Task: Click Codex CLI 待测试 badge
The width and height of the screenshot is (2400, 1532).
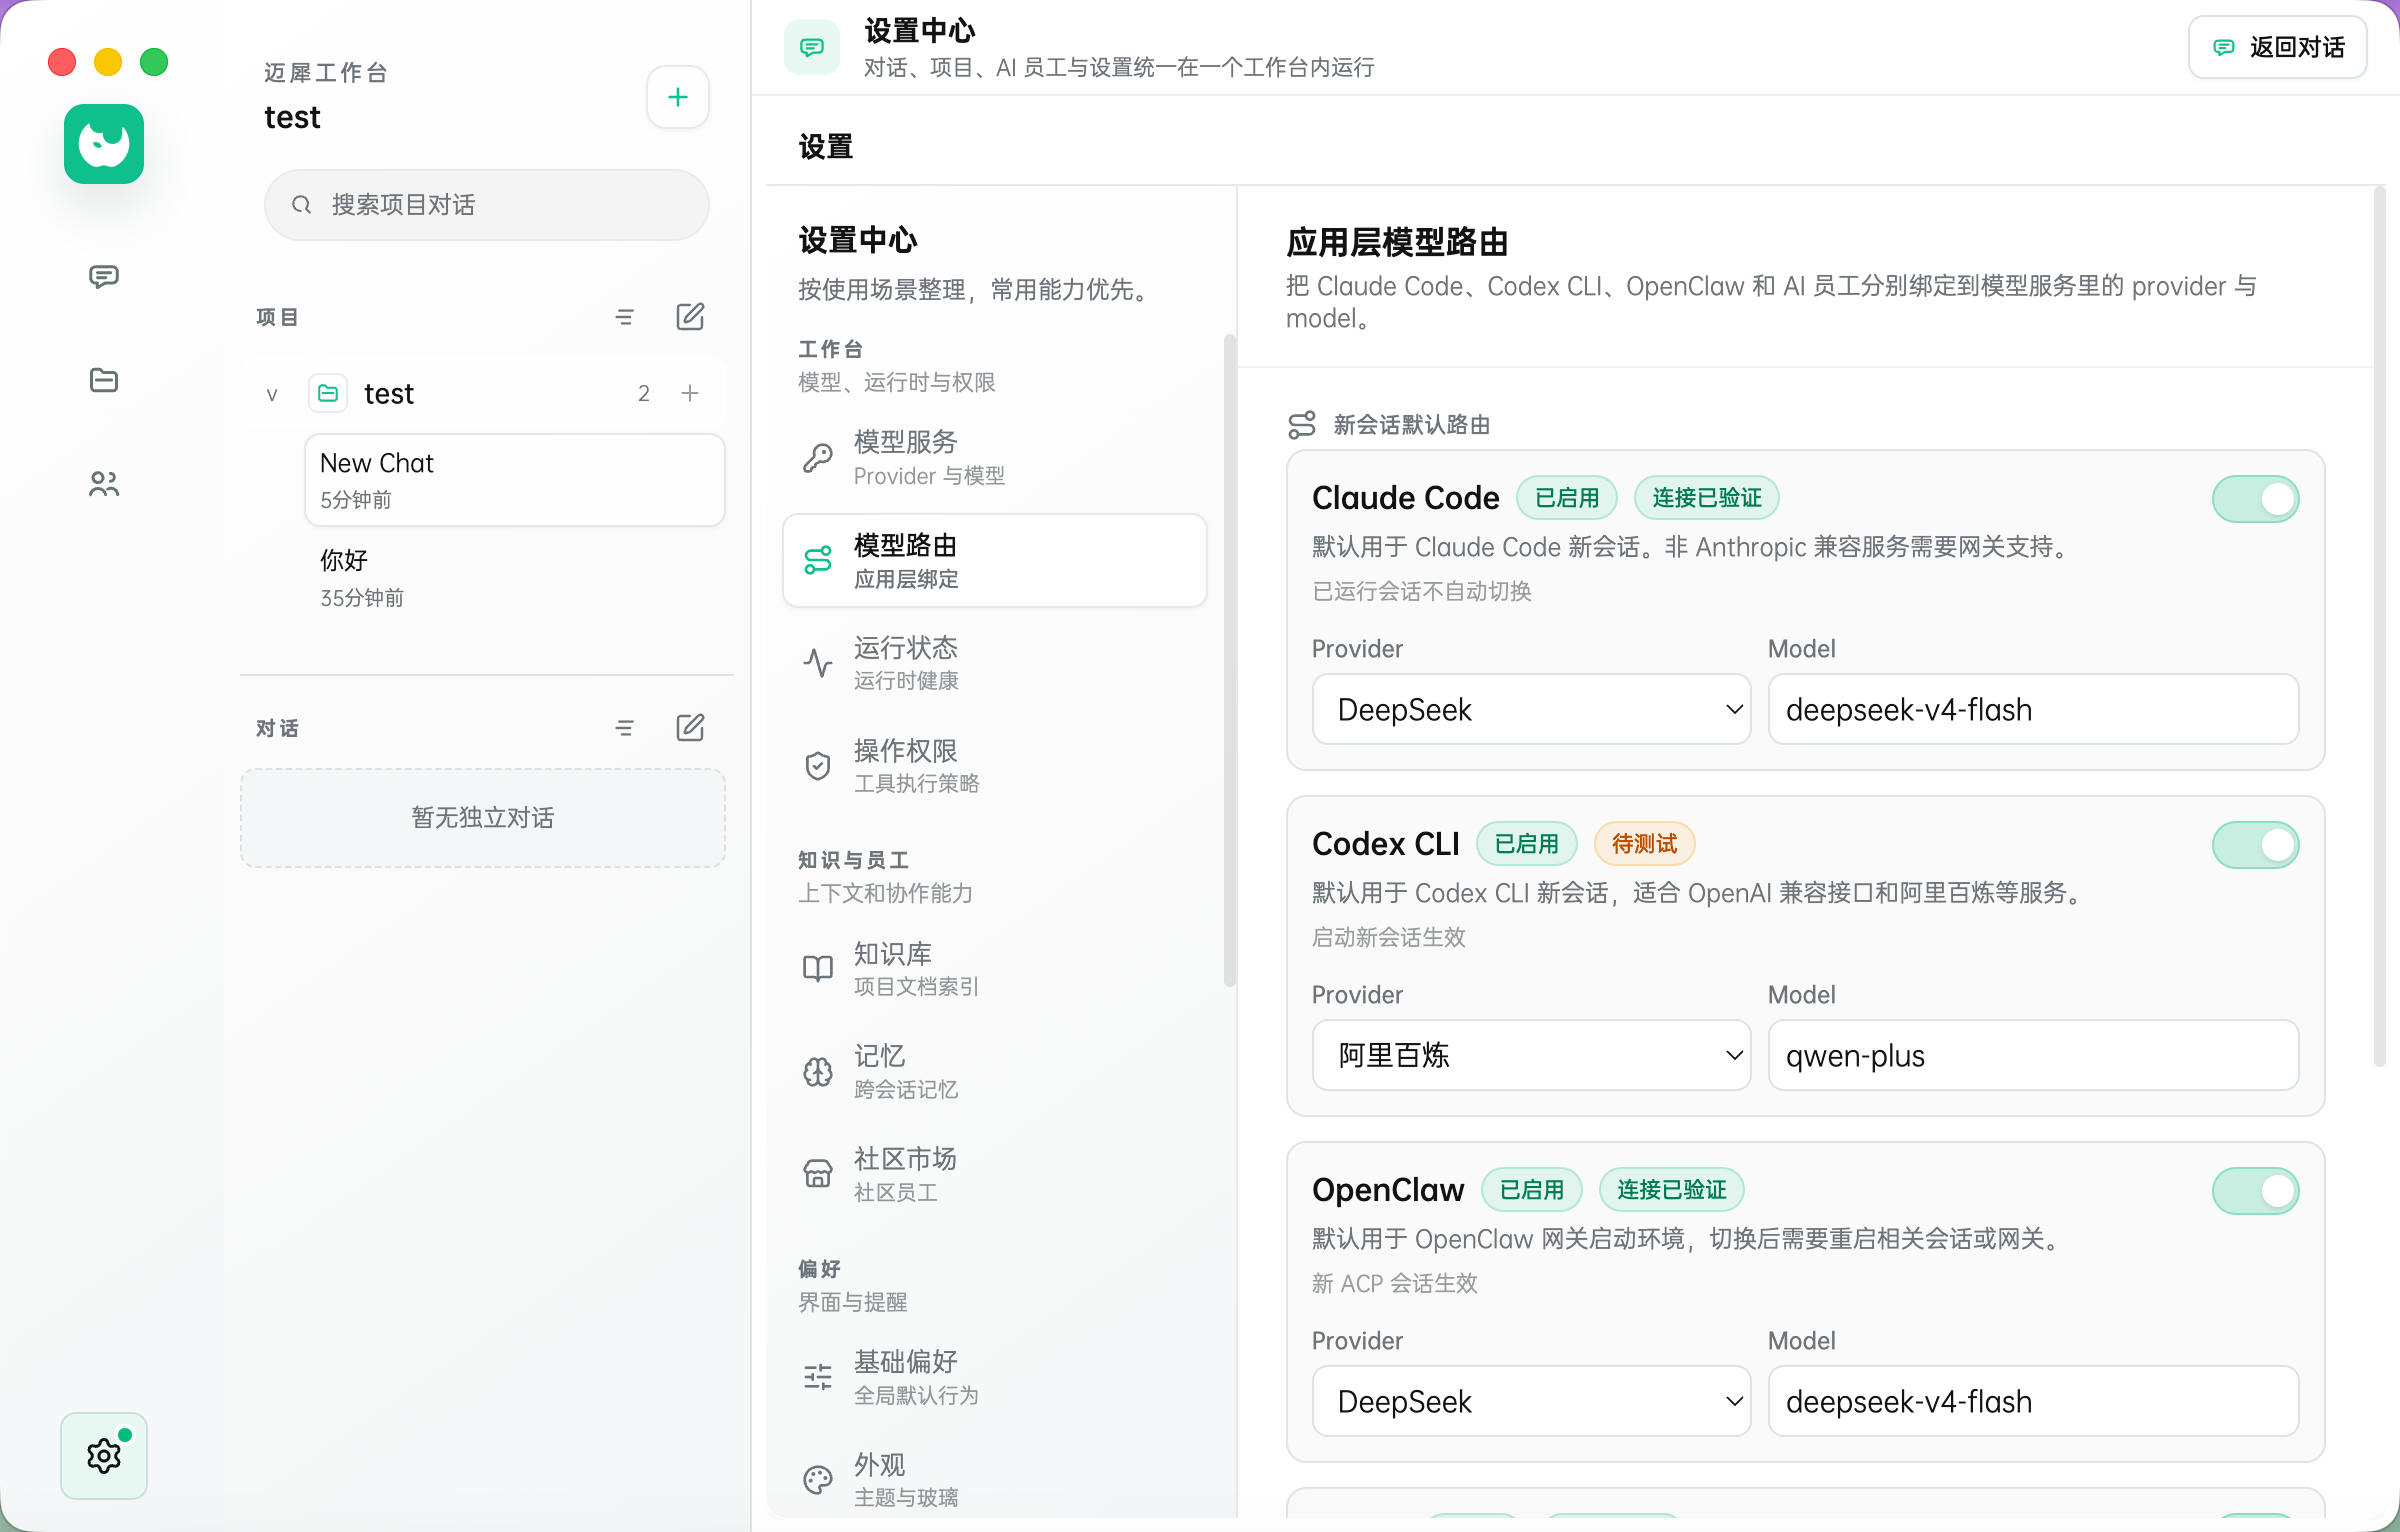Action: coord(1643,844)
